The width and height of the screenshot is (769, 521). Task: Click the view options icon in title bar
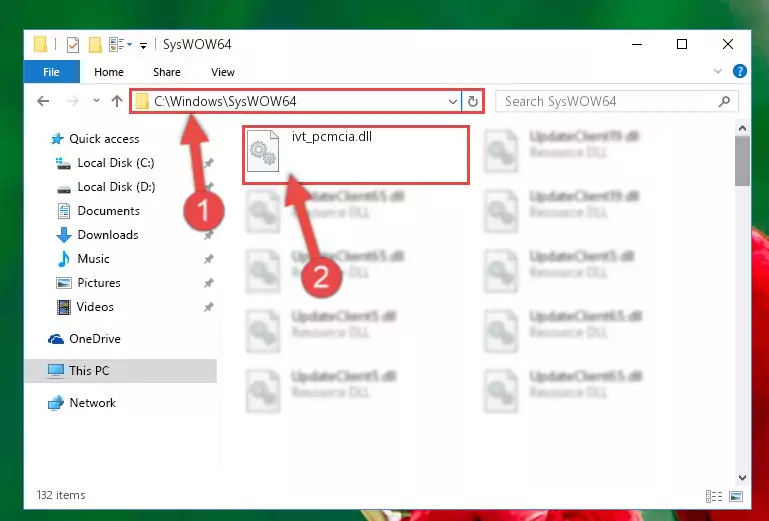117,45
